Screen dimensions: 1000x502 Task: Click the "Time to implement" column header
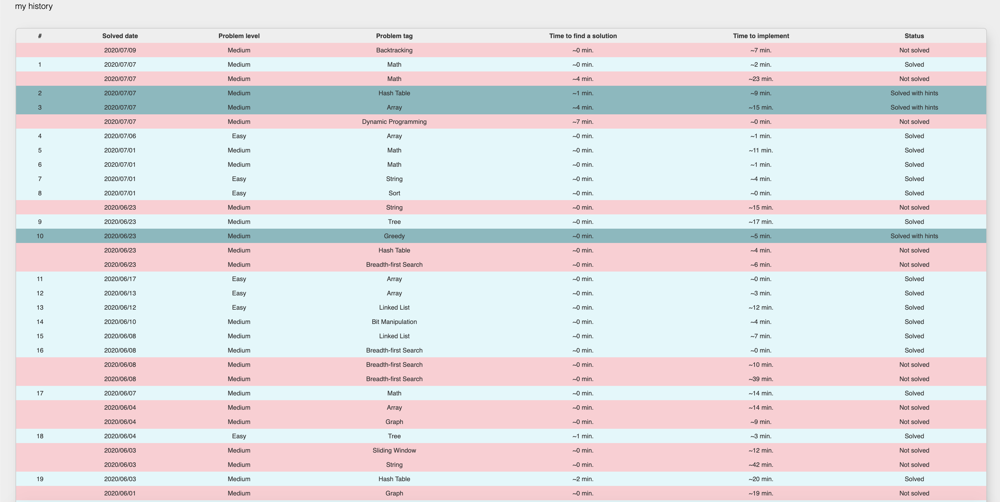[760, 36]
